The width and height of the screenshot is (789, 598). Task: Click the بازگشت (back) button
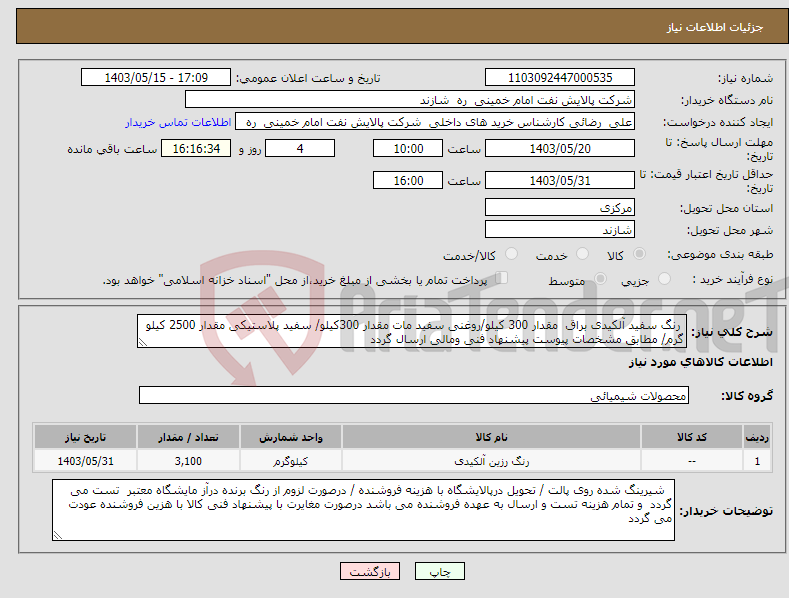tap(370, 571)
